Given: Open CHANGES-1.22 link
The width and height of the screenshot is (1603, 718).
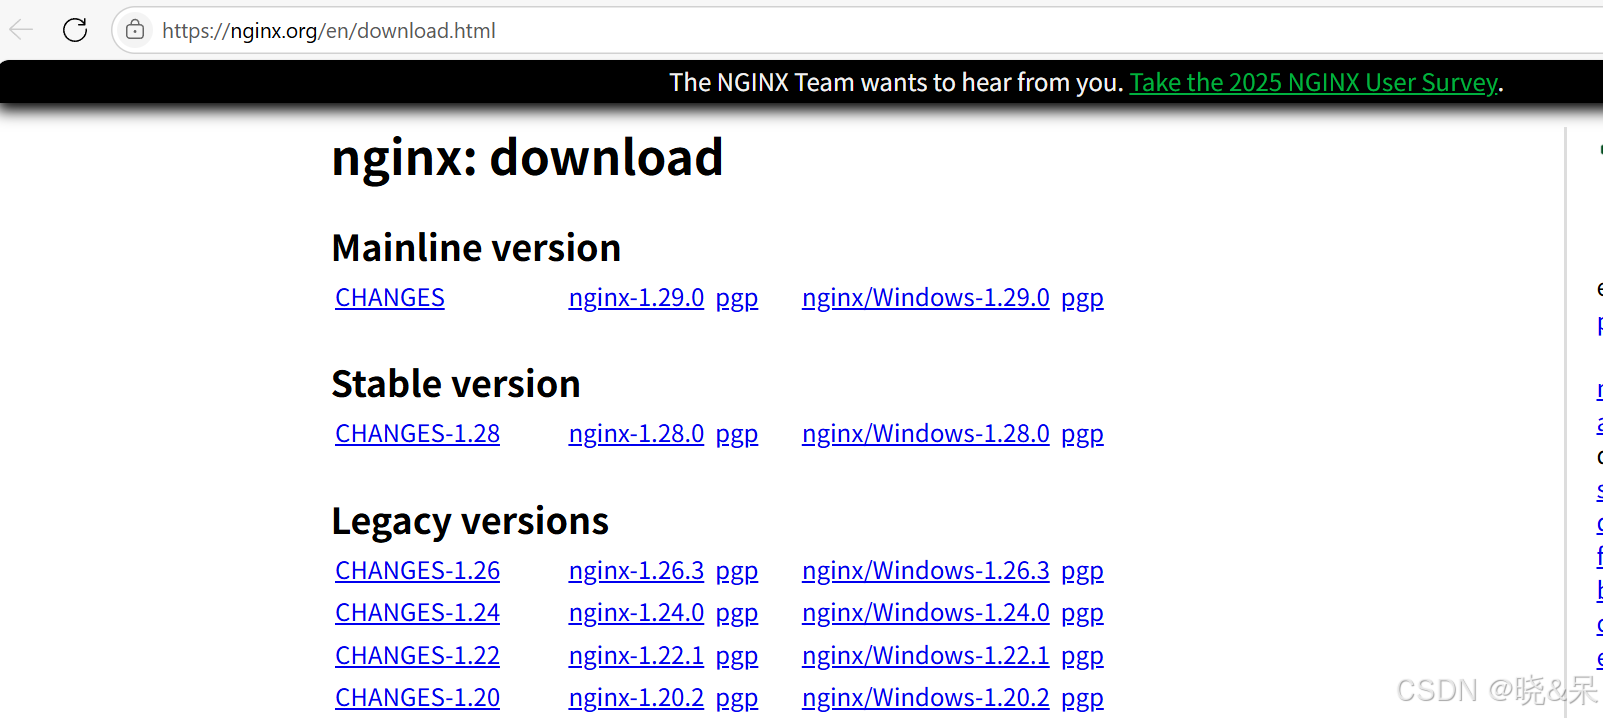Looking at the screenshot, I should click(x=417, y=656).
